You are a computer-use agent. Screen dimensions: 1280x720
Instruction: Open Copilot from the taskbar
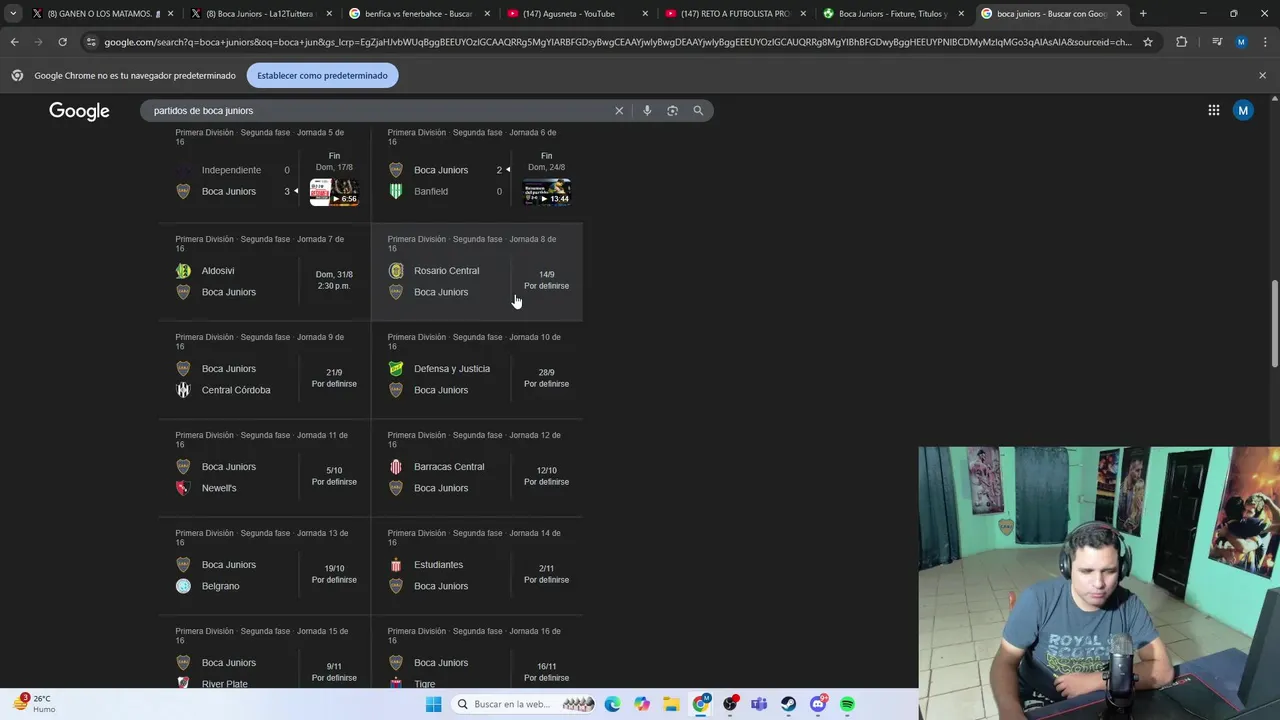[x=642, y=704]
